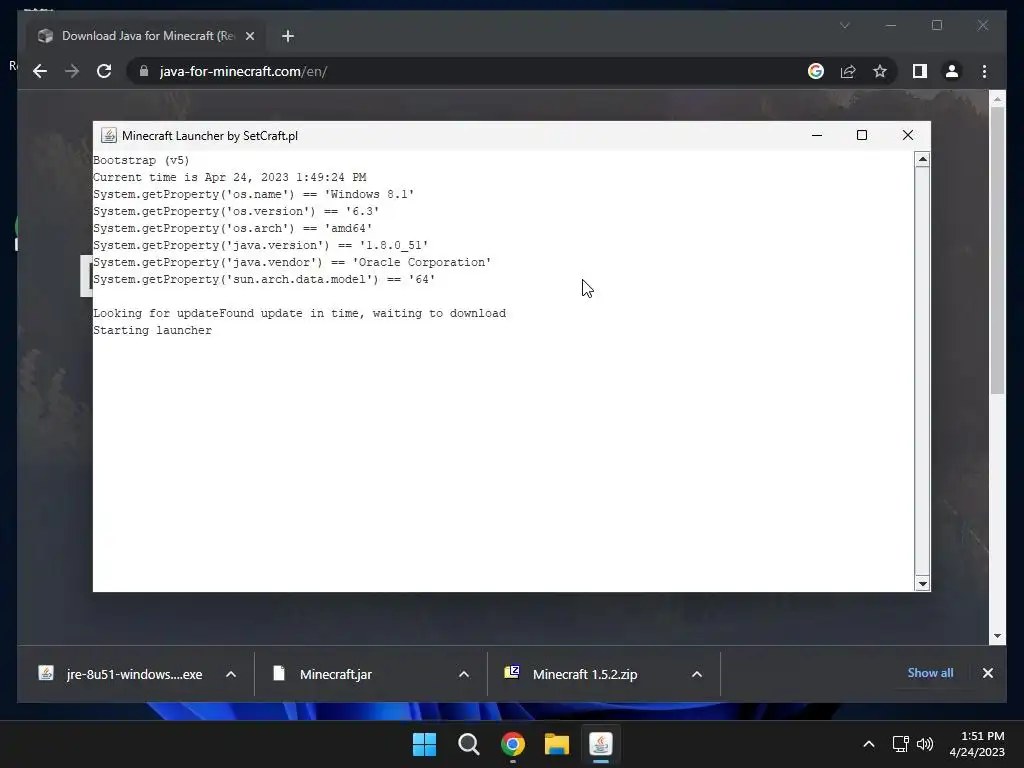Open the Windows Start menu
Screen dimensions: 1024x768
[424, 744]
